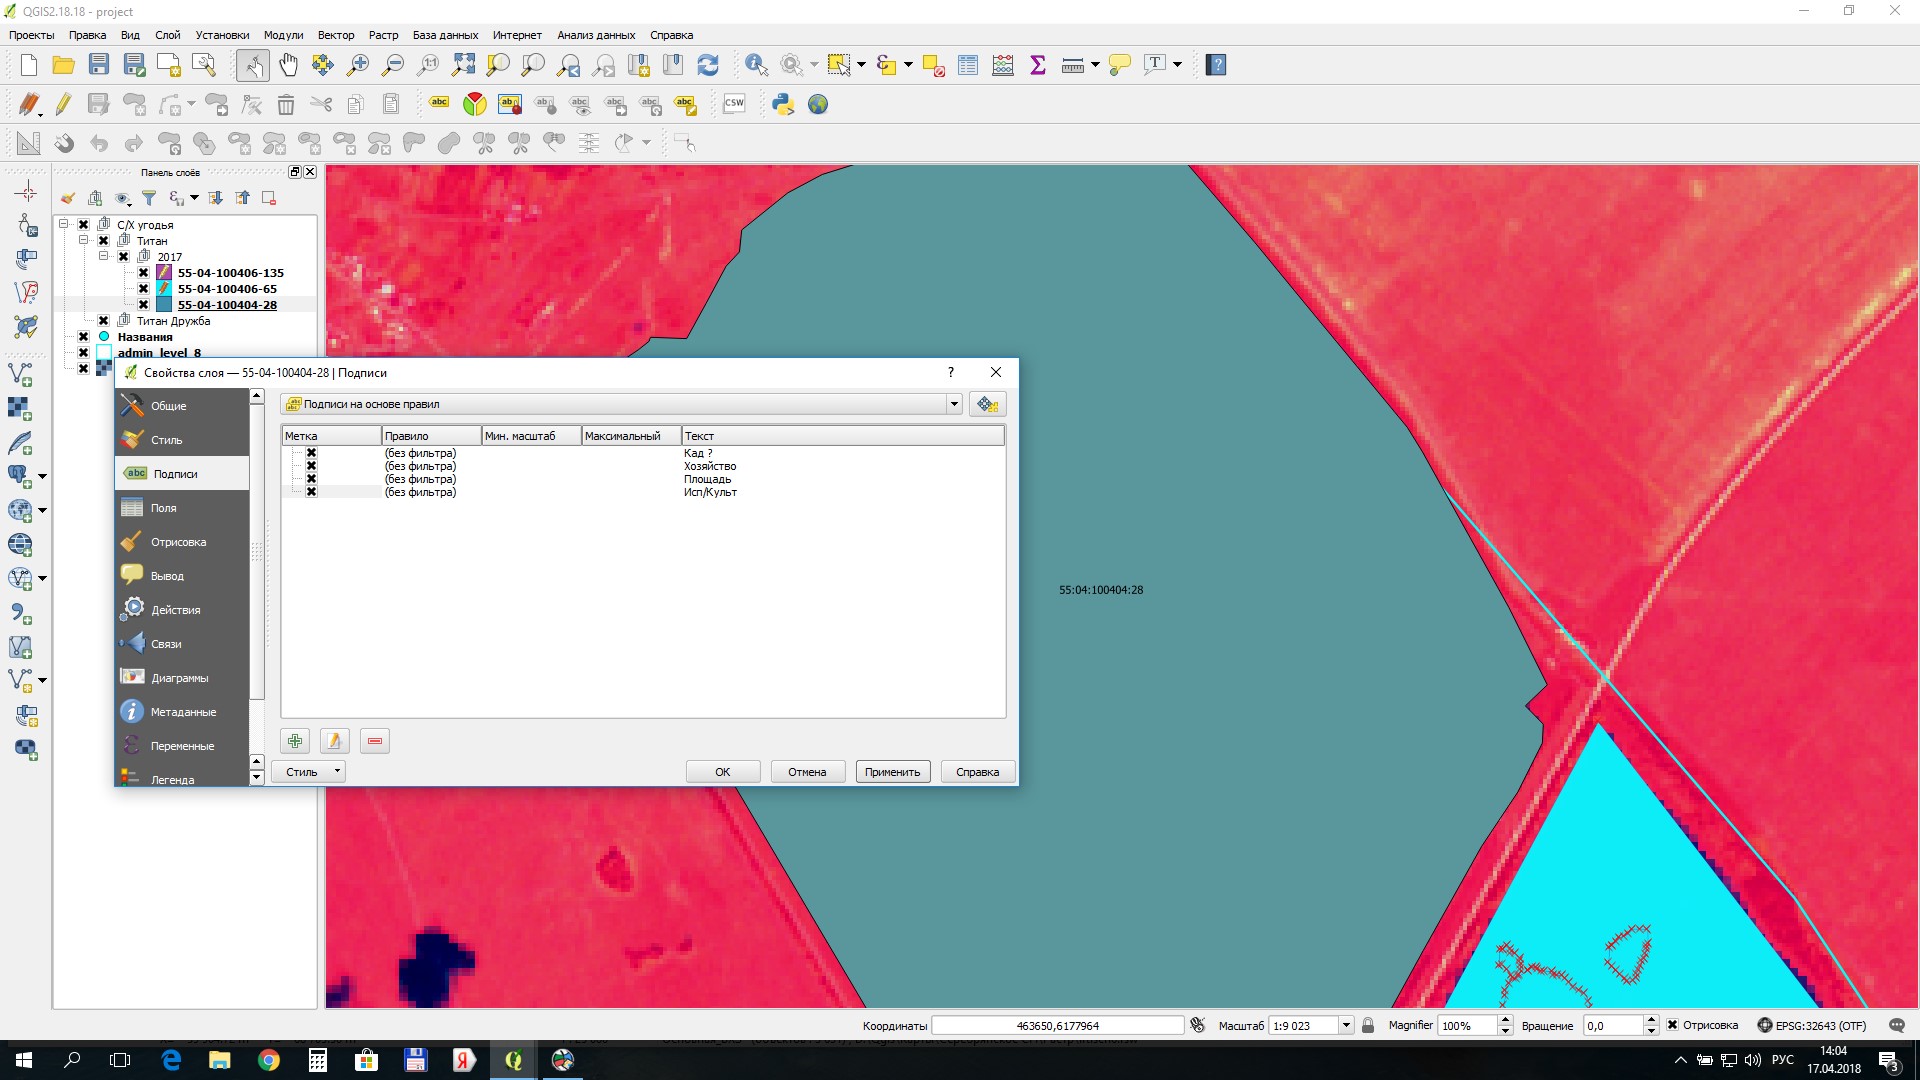Open the Подписи tab in layer properties

coord(175,472)
